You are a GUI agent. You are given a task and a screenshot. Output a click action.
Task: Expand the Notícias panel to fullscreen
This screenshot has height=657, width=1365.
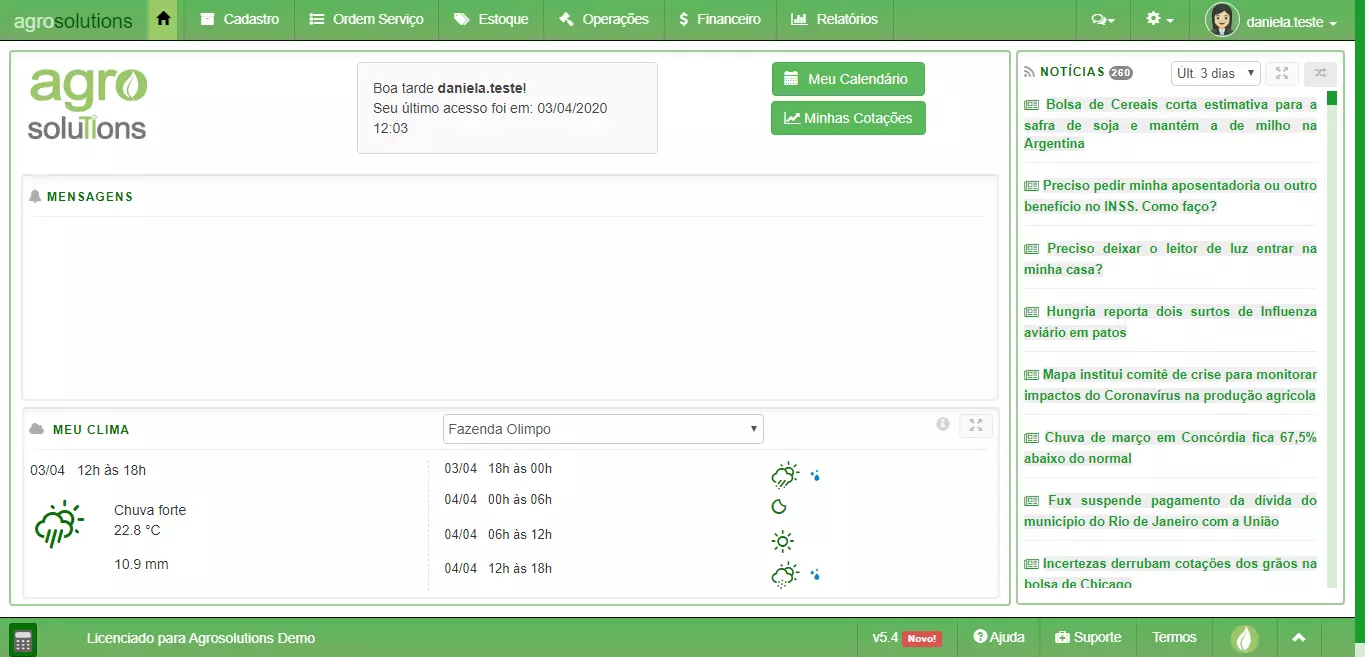(x=1281, y=73)
